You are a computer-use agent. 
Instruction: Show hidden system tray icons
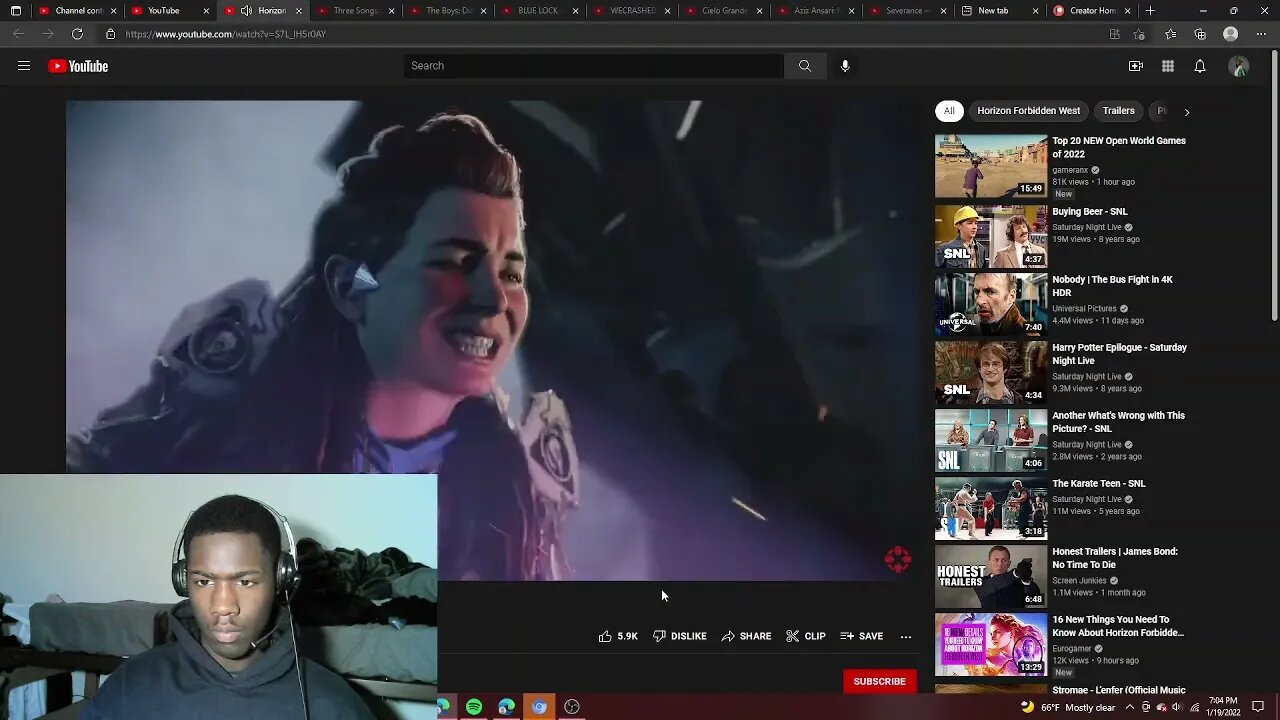(x=1128, y=707)
